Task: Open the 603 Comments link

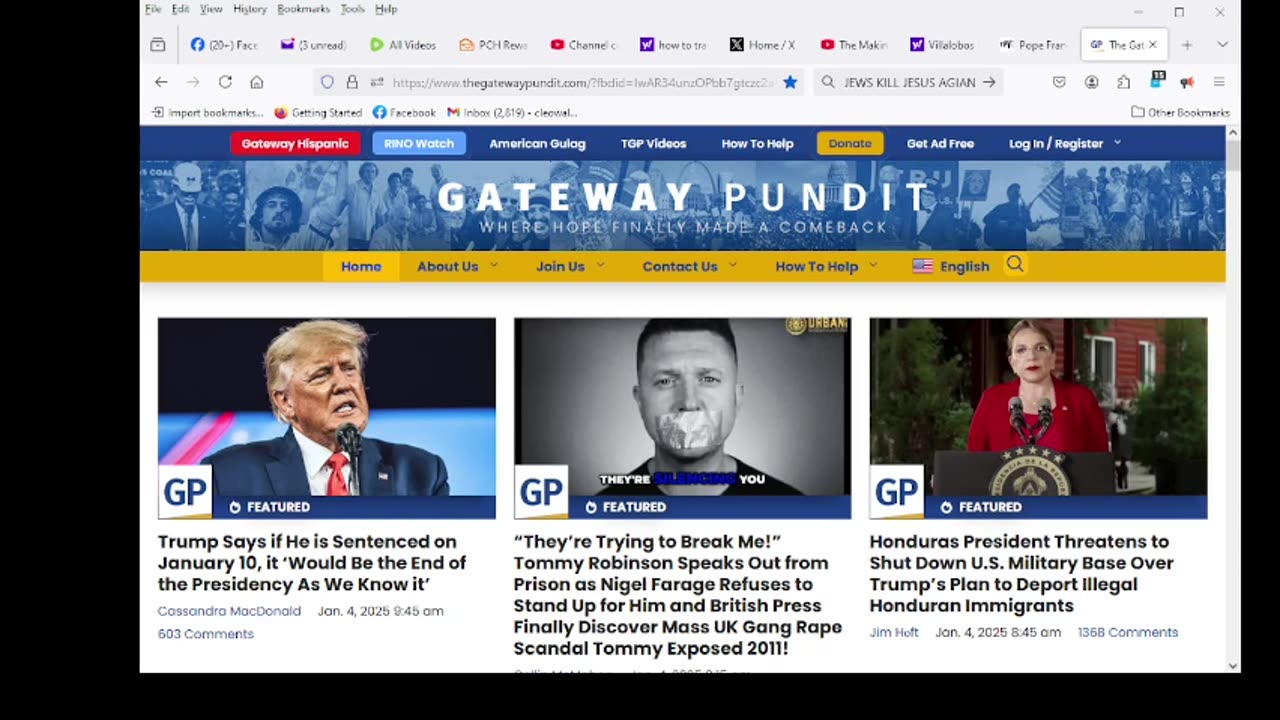Action: click(x=206, y=634)
